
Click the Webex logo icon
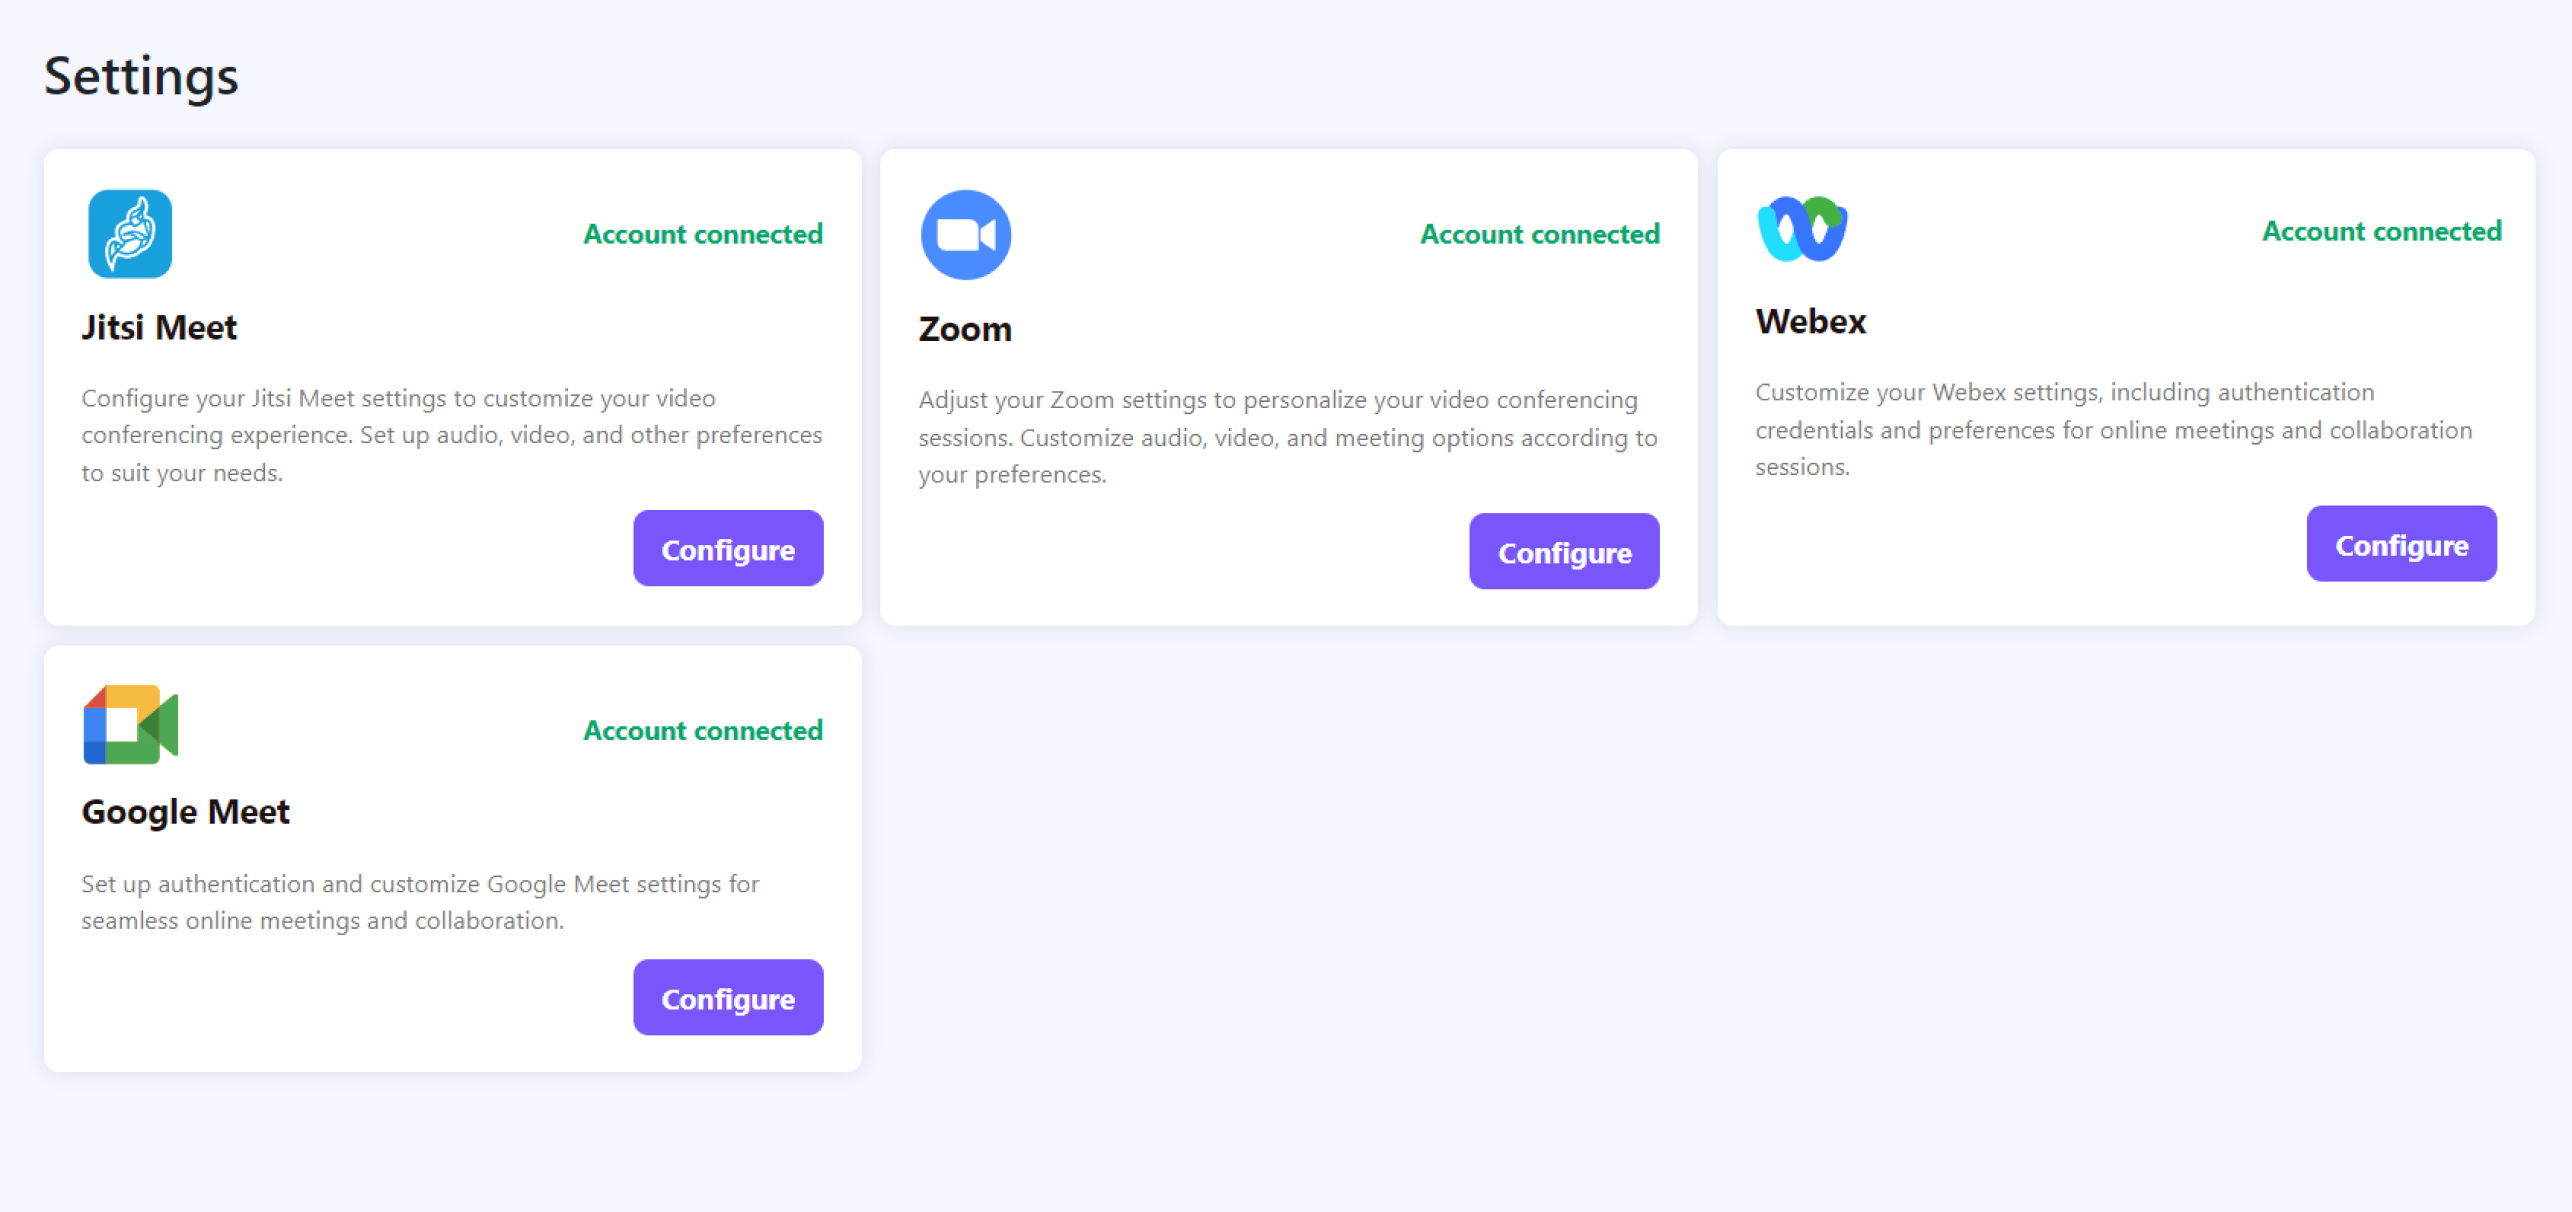point(1802,229)
